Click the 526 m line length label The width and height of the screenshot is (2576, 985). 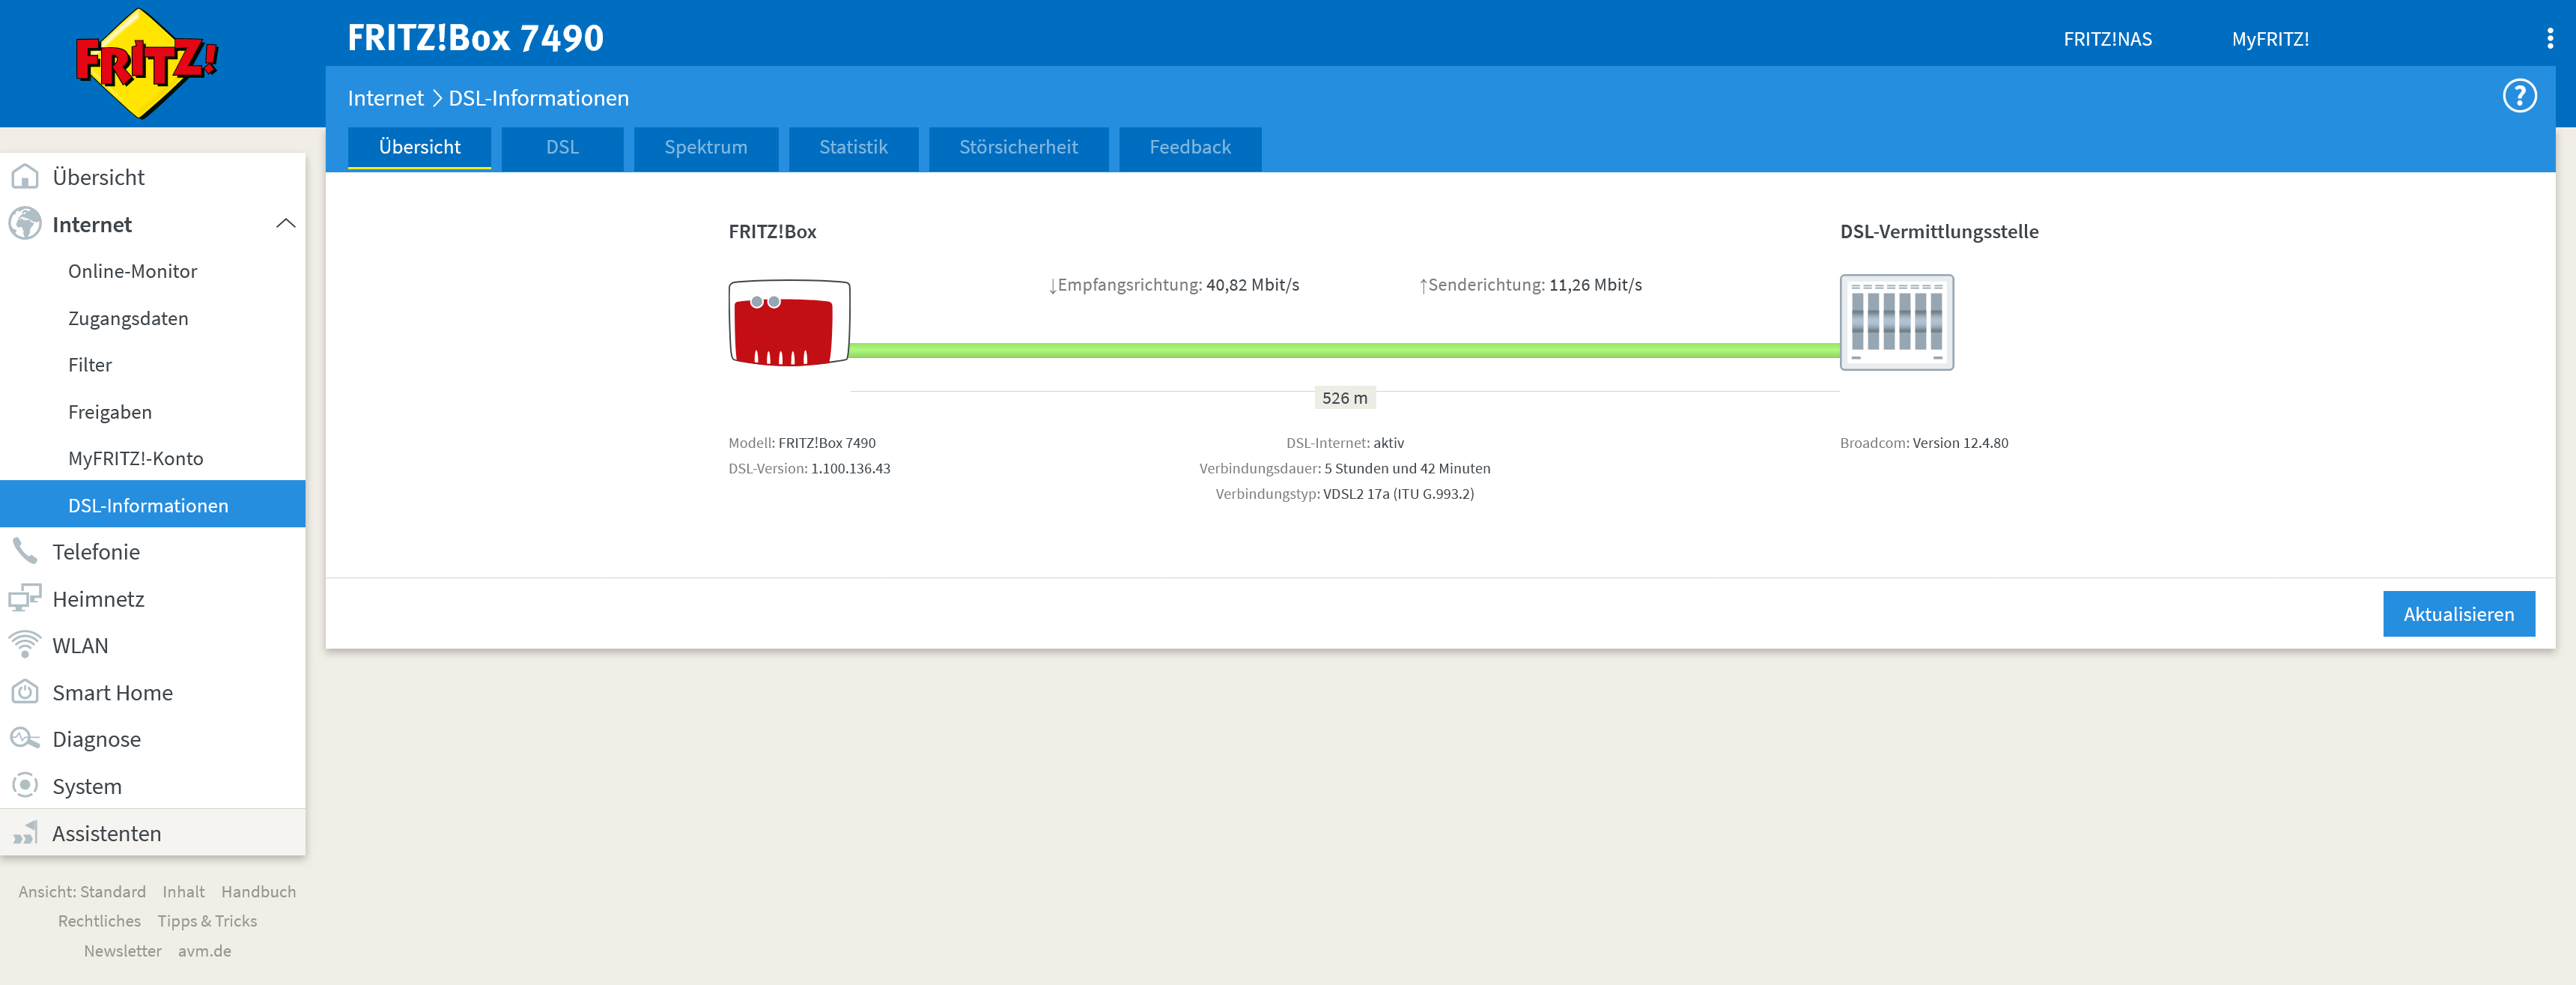(1344, 398)
